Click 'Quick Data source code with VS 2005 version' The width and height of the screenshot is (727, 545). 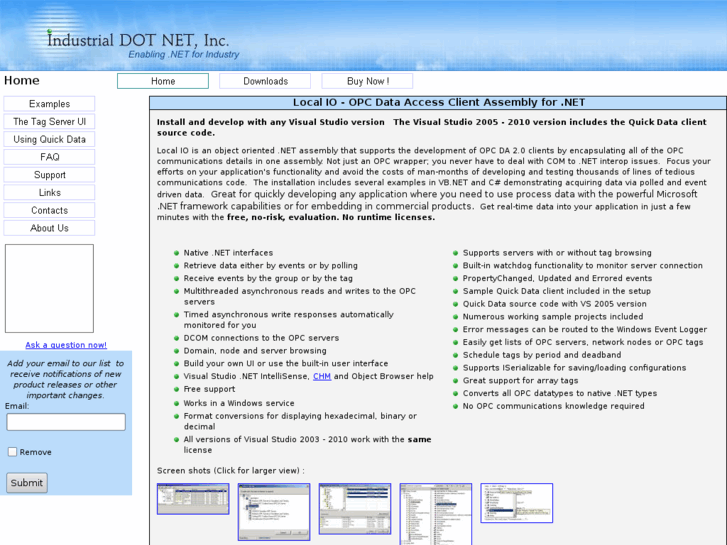coord(554,304)
